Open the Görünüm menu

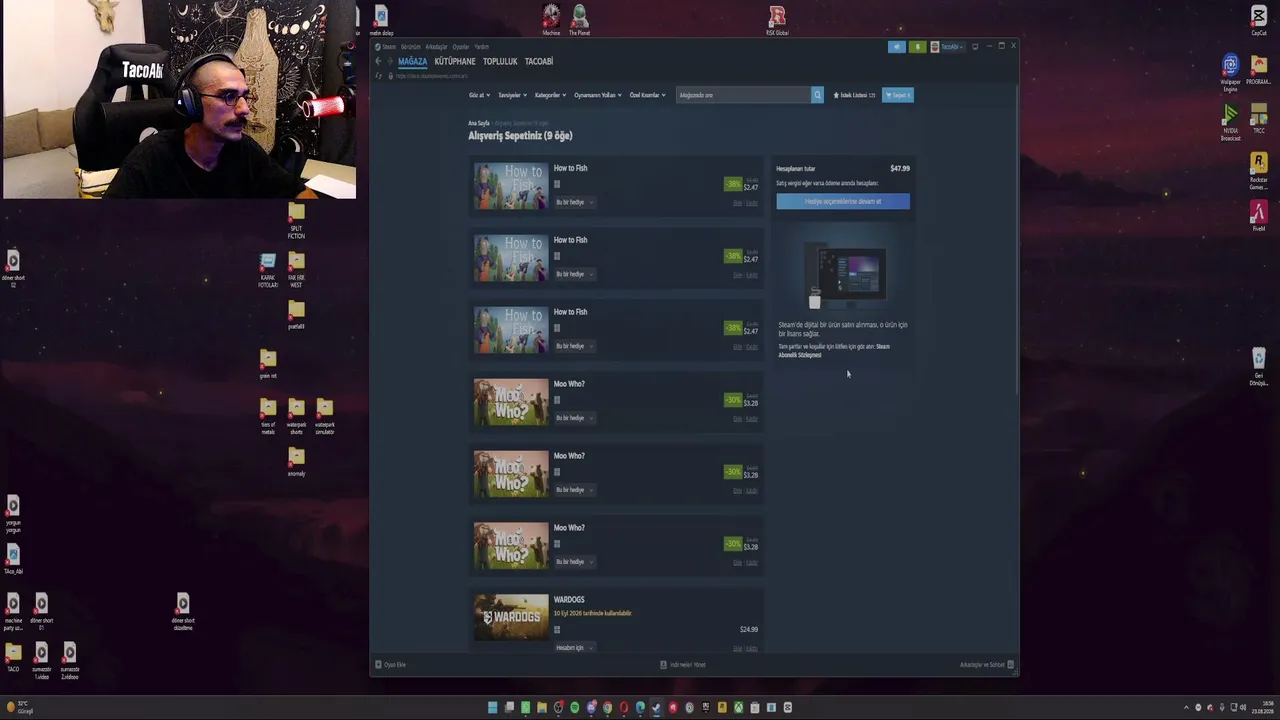click(x=411, y=47)
